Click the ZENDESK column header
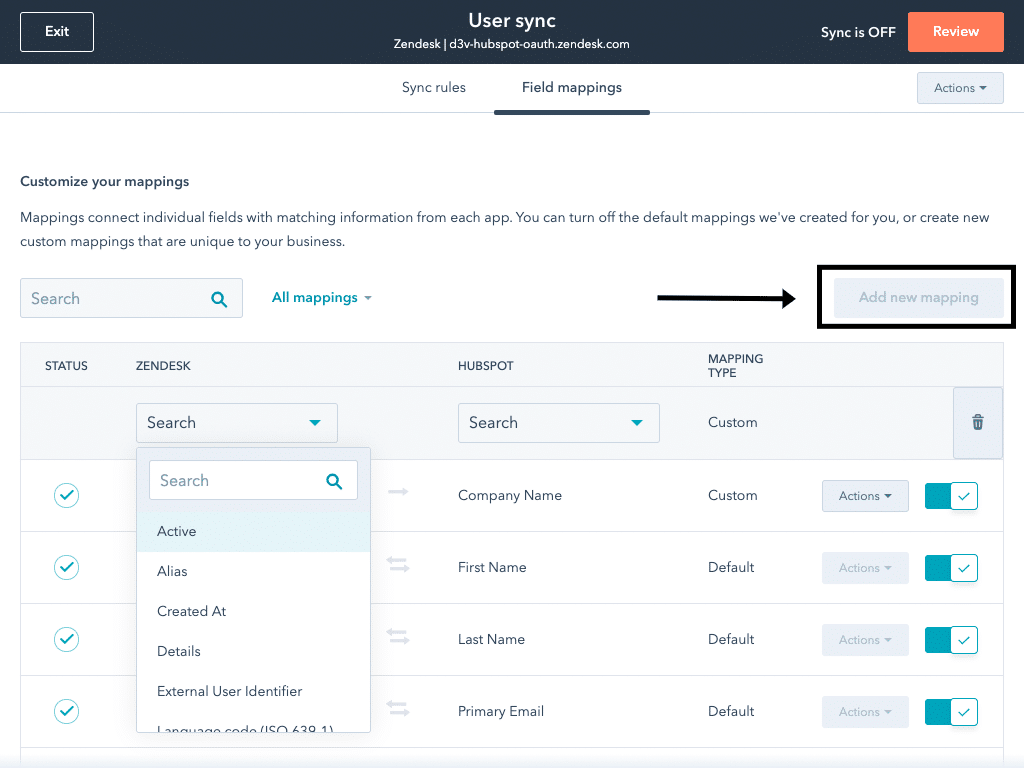 (163, 366)
